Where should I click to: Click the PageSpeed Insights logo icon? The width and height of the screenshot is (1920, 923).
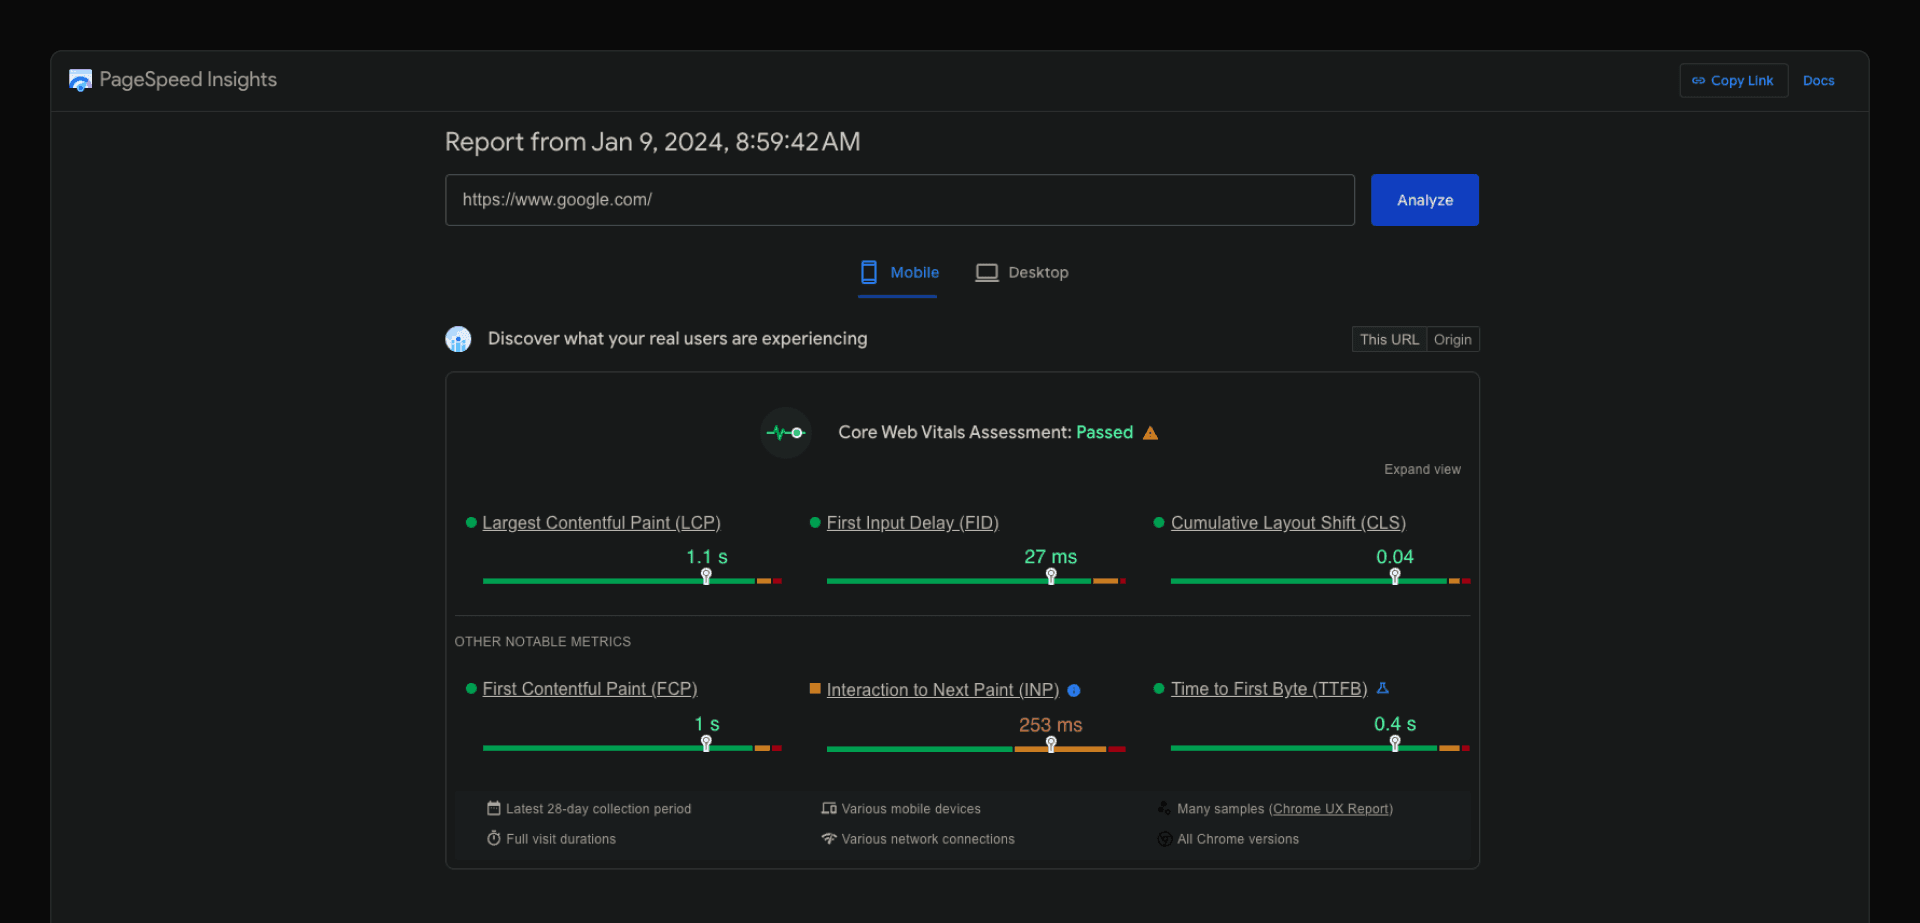(80, 79)
